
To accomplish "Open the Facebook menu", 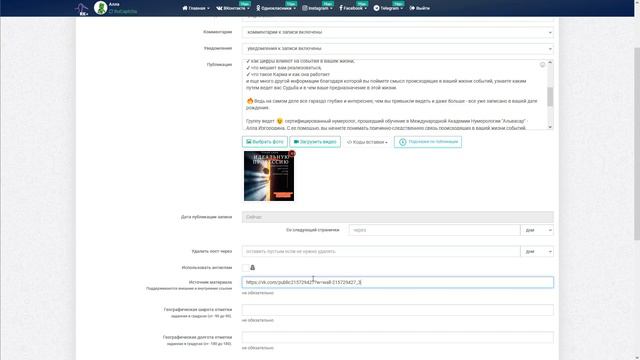I will coord(353,8).
